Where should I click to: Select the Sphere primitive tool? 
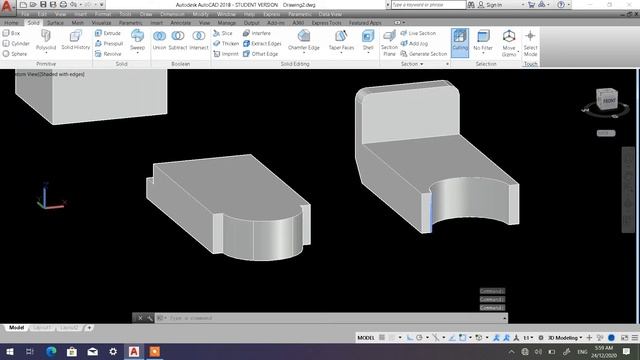[15, 54]
